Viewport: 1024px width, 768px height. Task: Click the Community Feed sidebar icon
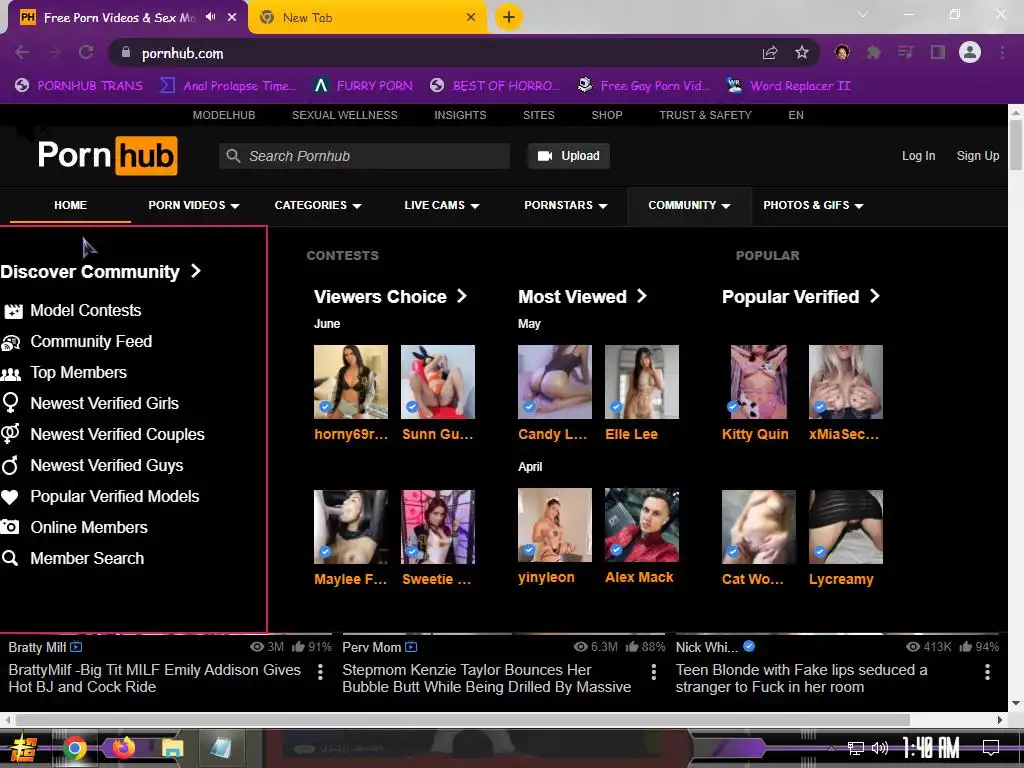pos(11,342)
